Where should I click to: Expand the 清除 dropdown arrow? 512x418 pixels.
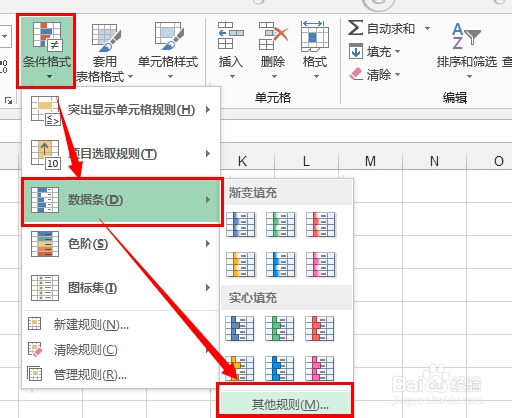coord(397,74)
